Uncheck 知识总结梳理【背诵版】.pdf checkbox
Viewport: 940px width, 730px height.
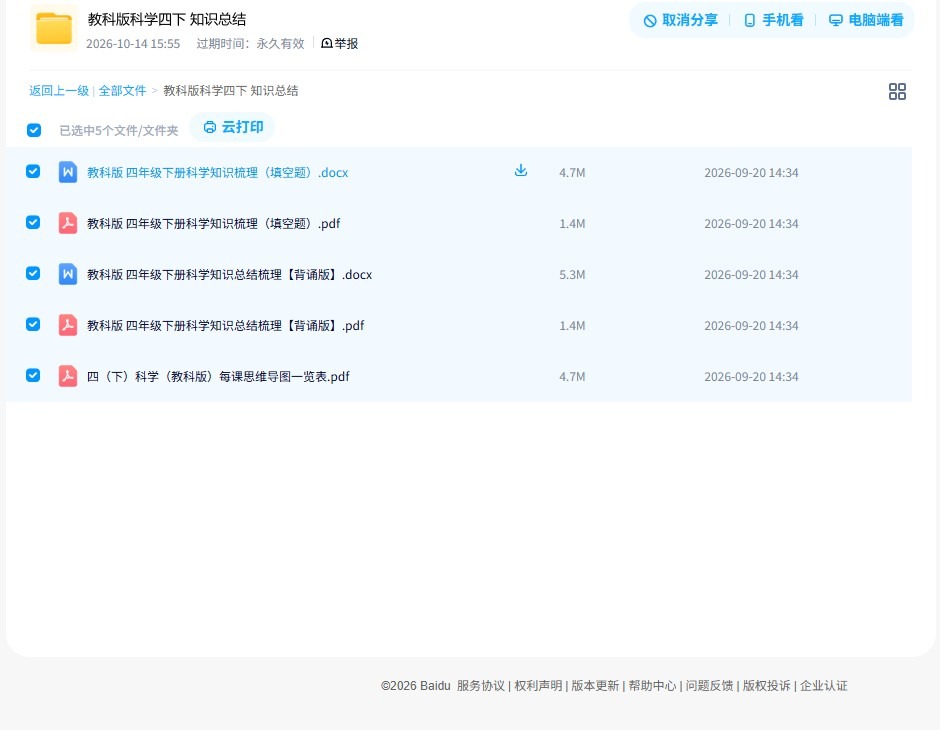coord(33,324)
